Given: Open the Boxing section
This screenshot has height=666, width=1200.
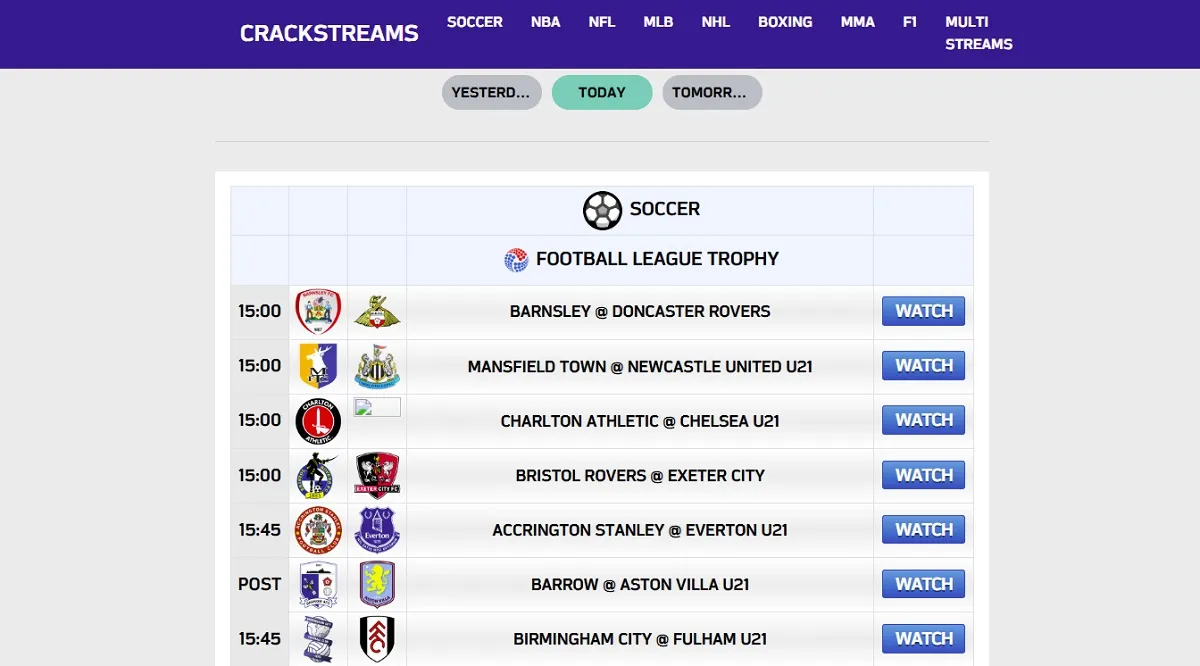Looking at the screenshot, I should click(785, 22).
